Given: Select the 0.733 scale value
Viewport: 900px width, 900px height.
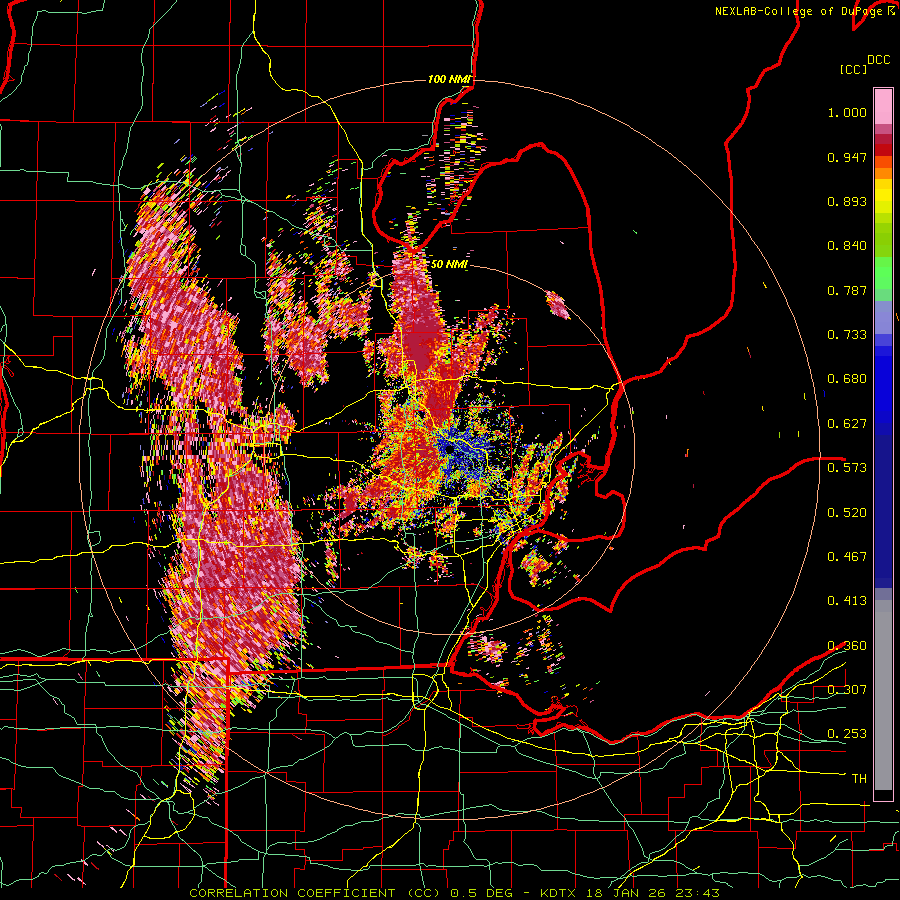Looking at the screenshot, I should coord(847,335).
